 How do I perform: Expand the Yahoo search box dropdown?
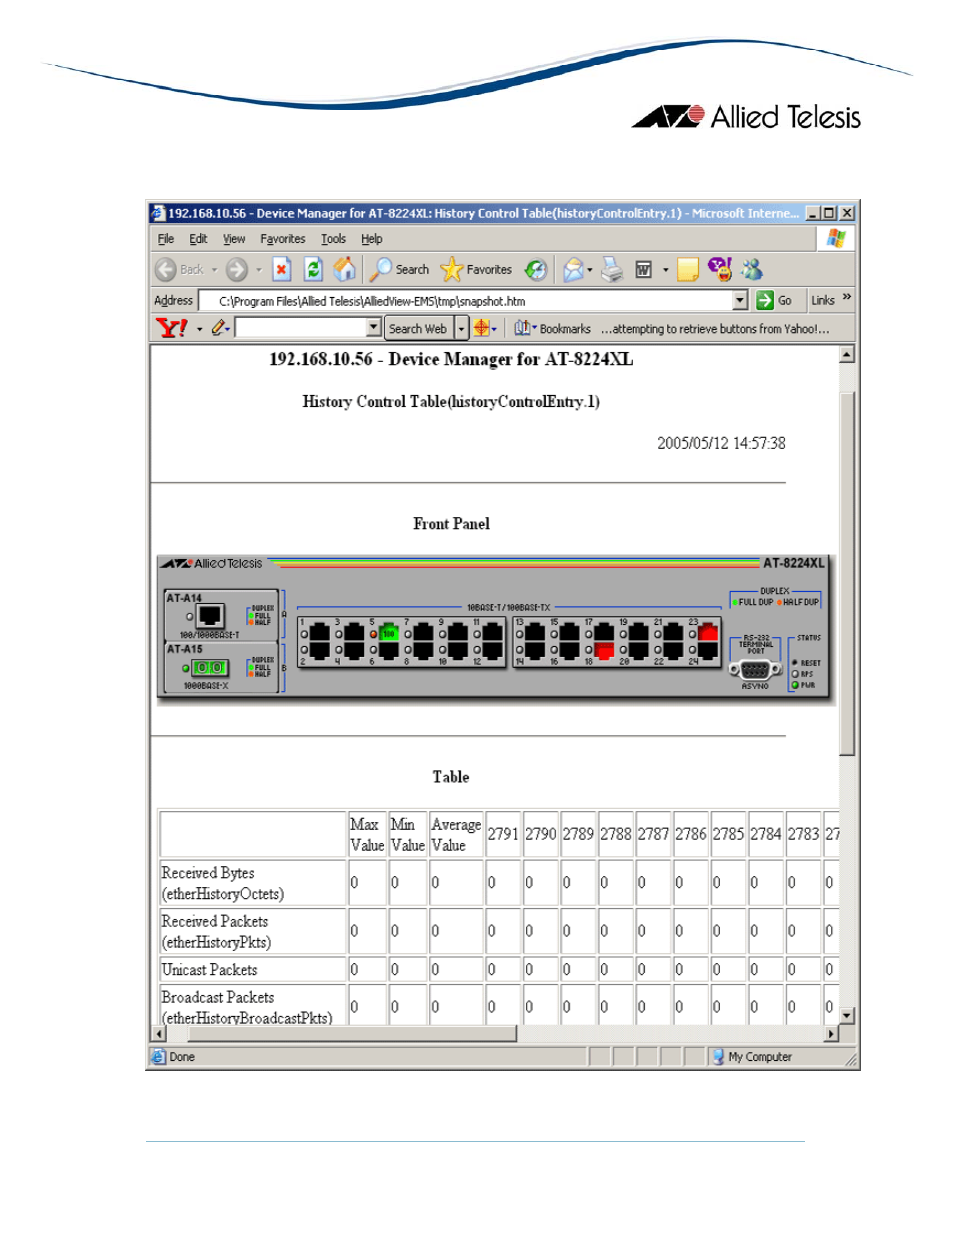point(374,327)
